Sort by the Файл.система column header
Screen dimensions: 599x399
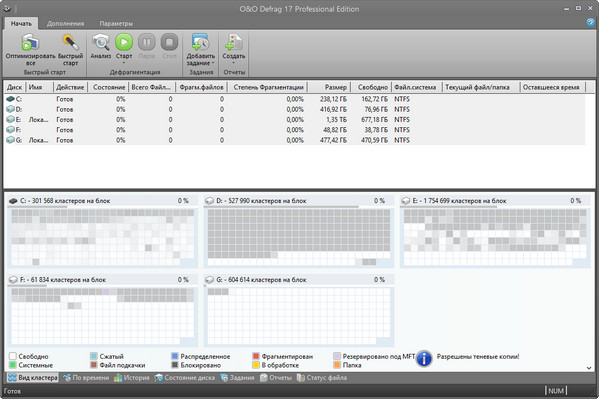click(416, 87)
